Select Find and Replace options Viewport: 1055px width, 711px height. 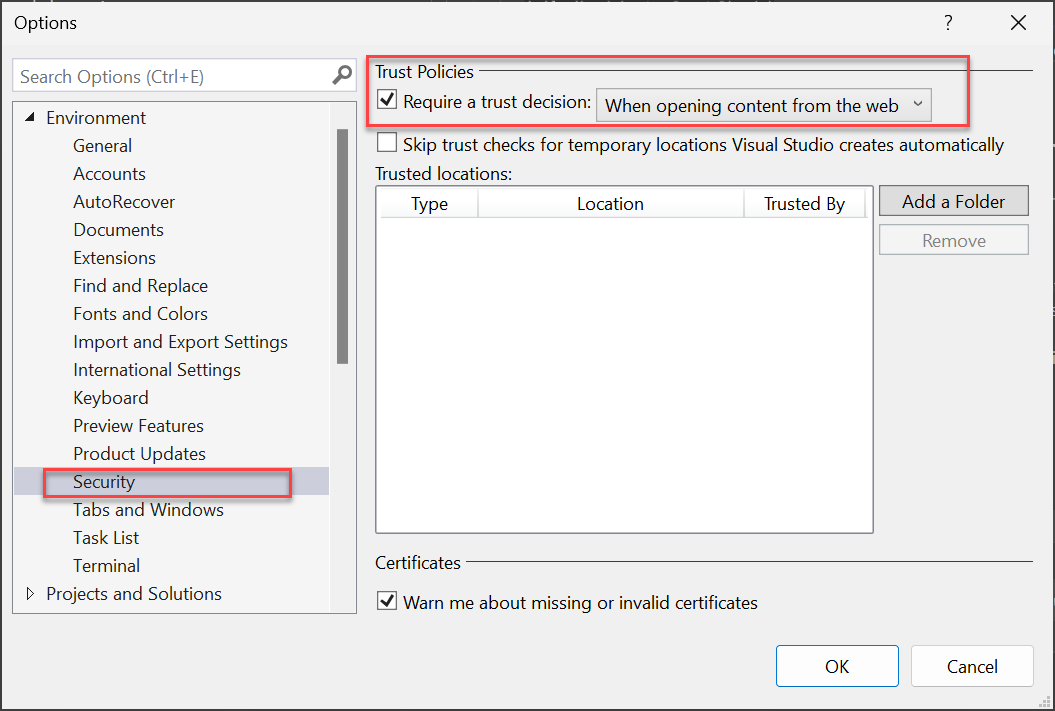click(x=141, y=286)
